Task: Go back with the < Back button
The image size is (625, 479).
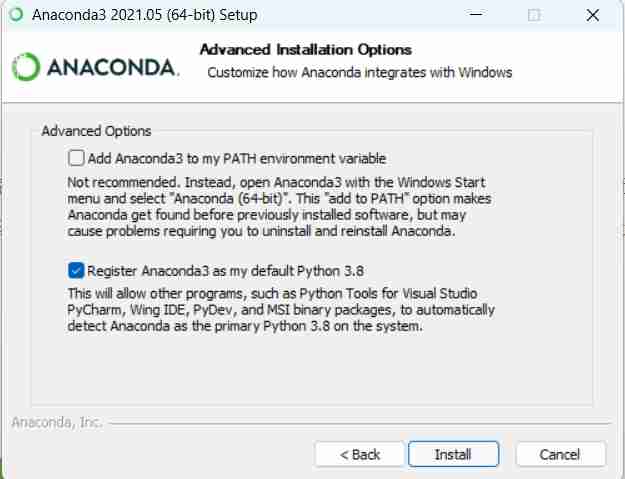Action: pyautogui.click(x=360, y=454)
